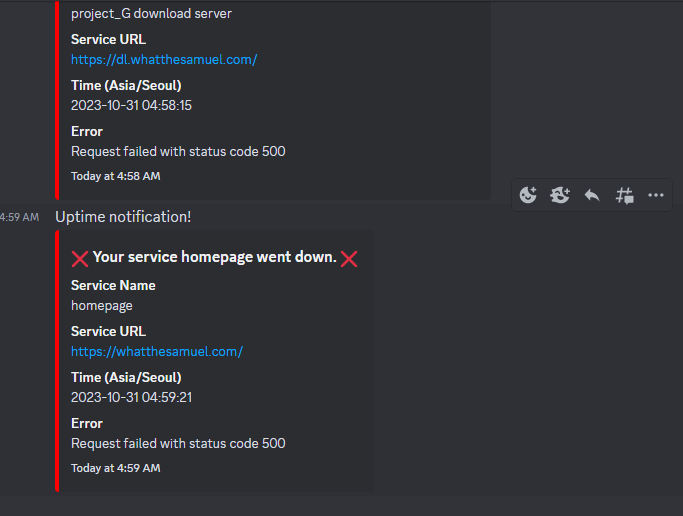Add a super reaction to message
The image size is (683, 516).
(560, 195)
